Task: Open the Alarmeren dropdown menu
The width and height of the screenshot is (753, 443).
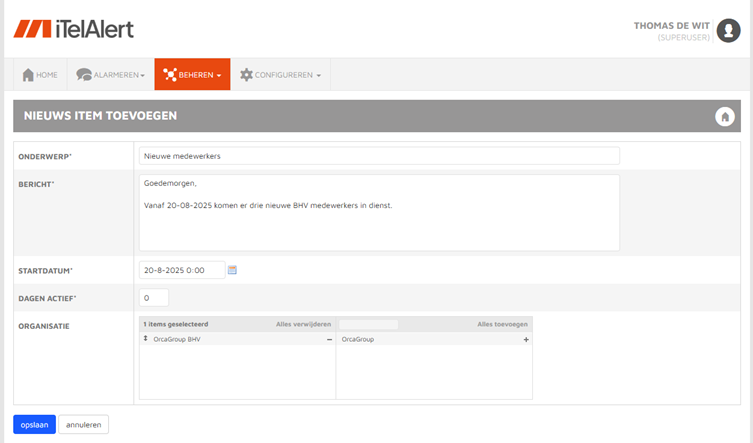Action: pyautogui.click(x=110, y=74)
